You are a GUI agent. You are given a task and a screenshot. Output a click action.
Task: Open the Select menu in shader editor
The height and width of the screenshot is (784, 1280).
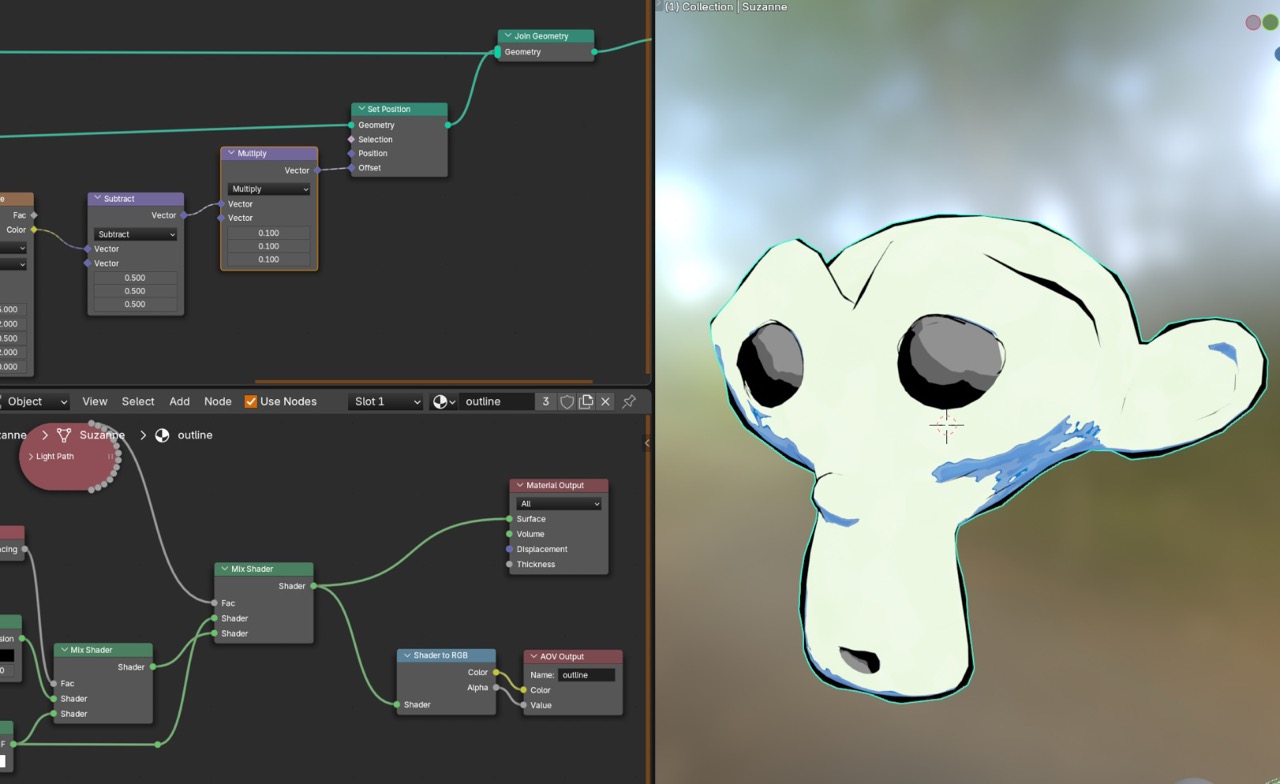(138, 401)
